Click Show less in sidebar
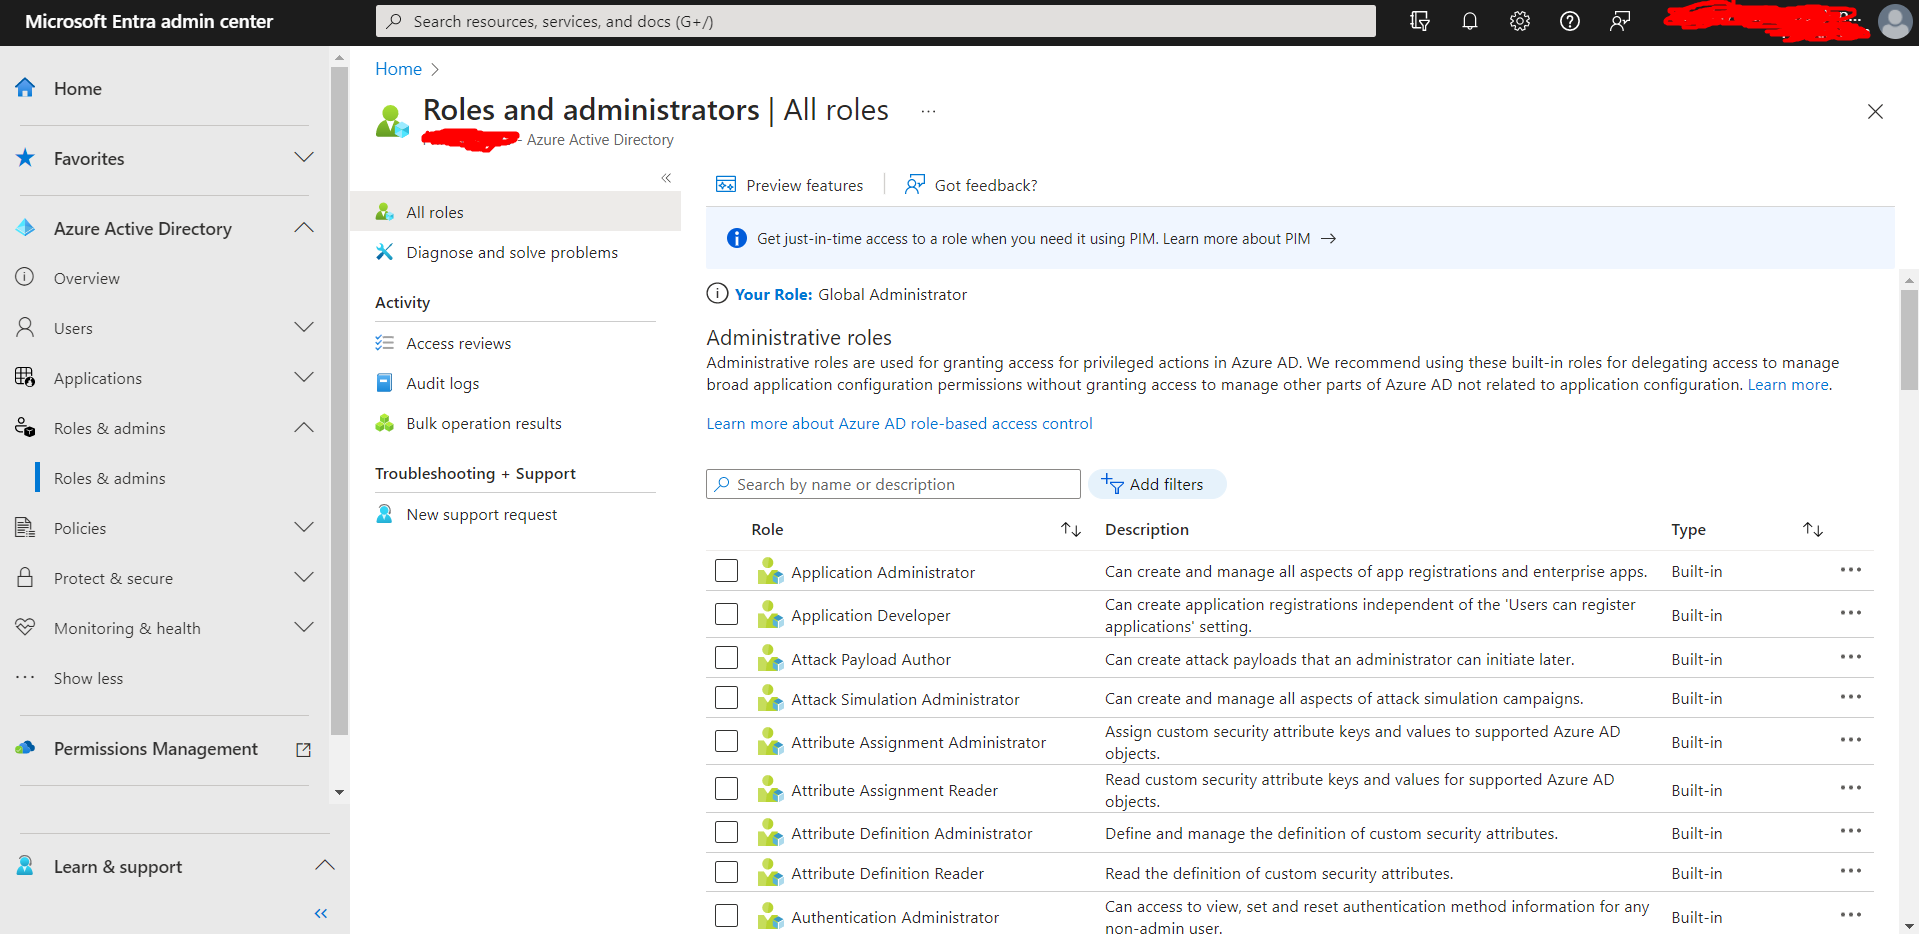Viewport: 1919px width, 934px height. (88, 678)
